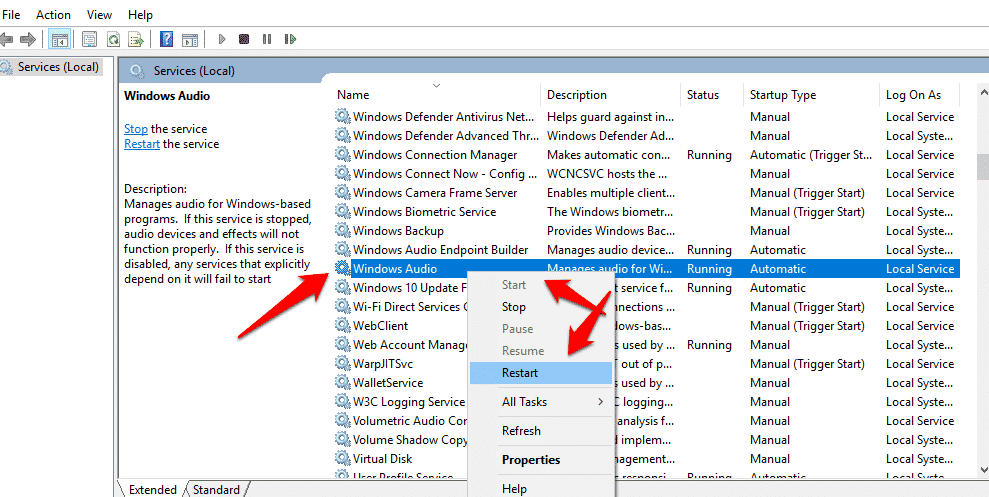Select Services (Local) in the console tree
The width and height of the screenshot is (989, 497).
tap(58, 66)
